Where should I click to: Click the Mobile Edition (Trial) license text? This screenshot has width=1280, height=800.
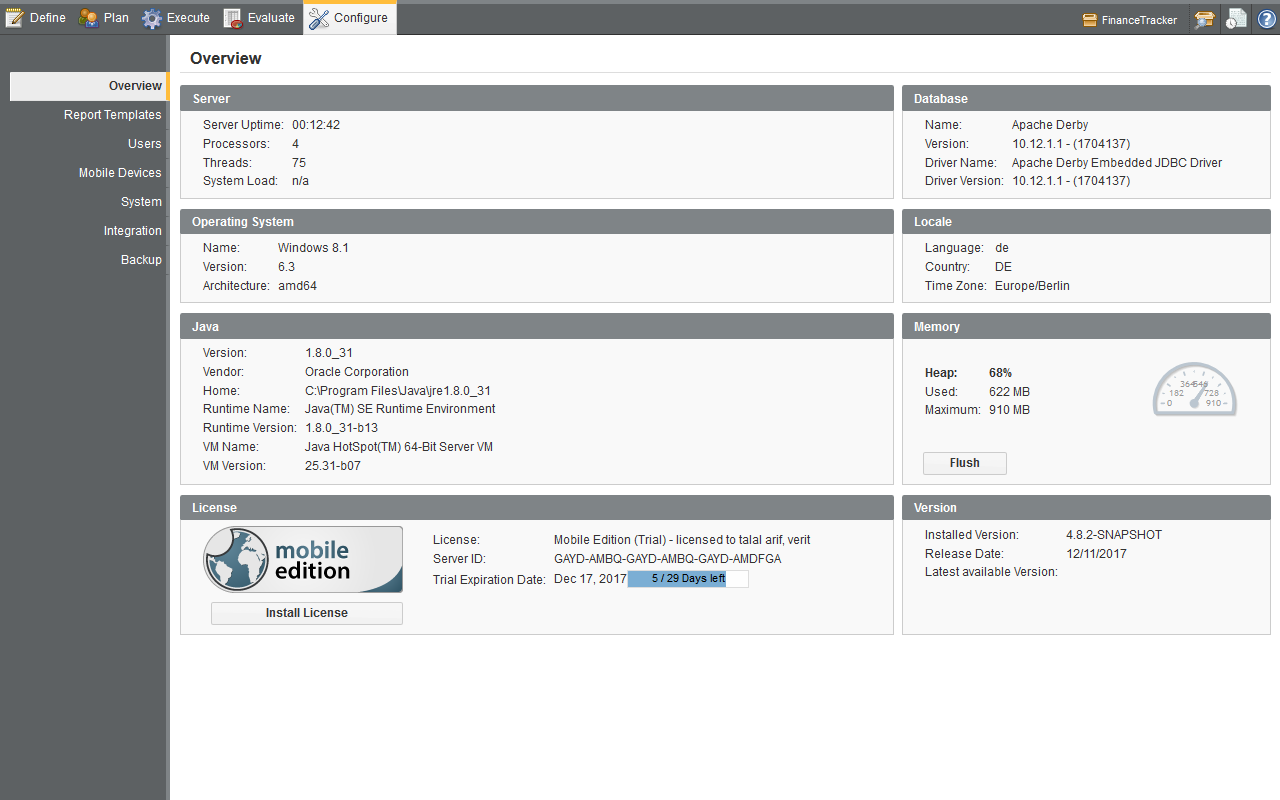[682, 540]
